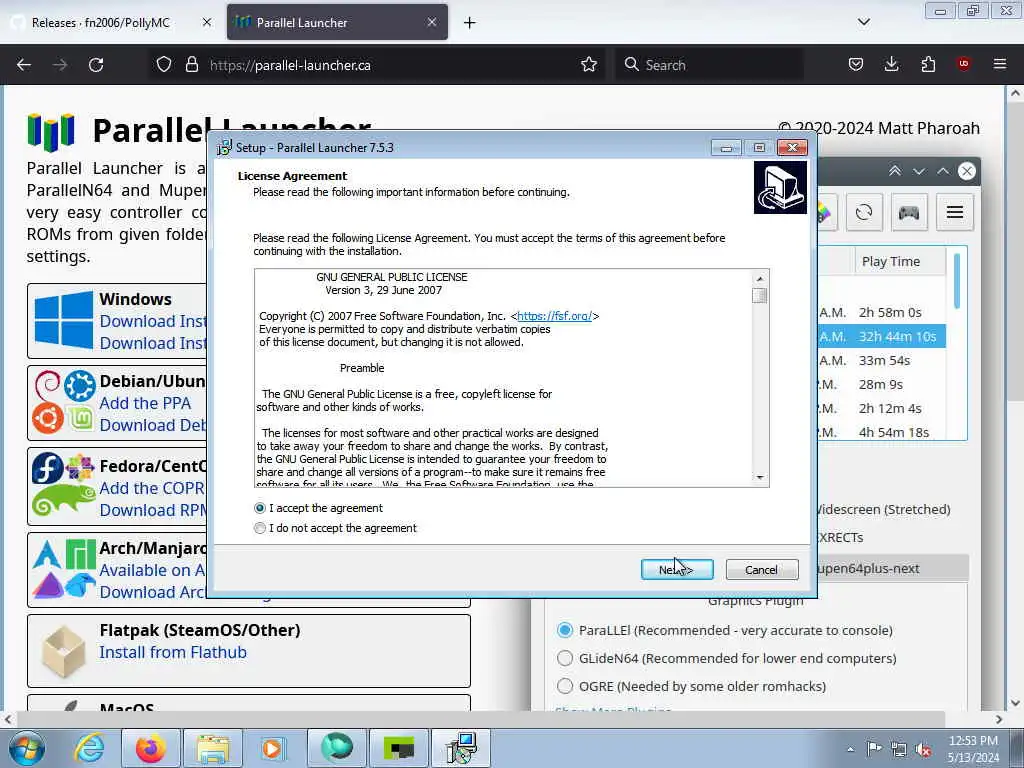This screenshot has height=768, width=1024.
Task: Click the Flatpak box icon
Action: pyautogui.click(x=63, y=651)
